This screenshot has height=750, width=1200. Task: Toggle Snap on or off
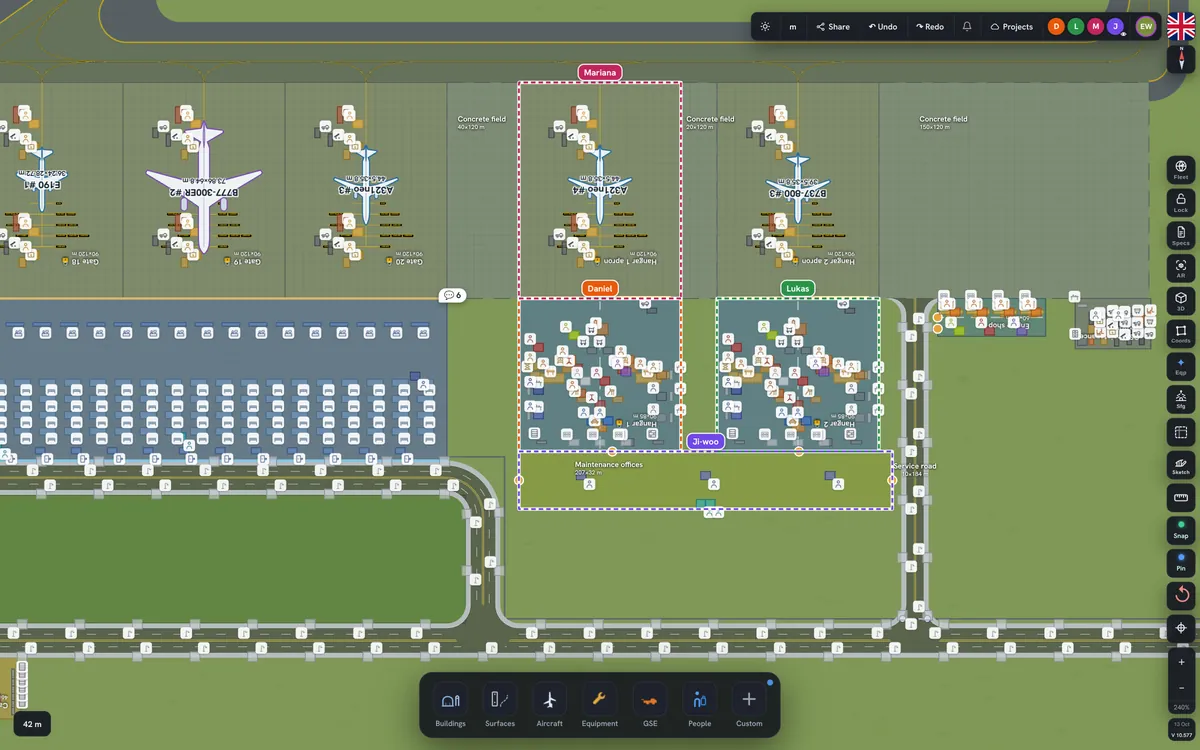(1181, 530)
